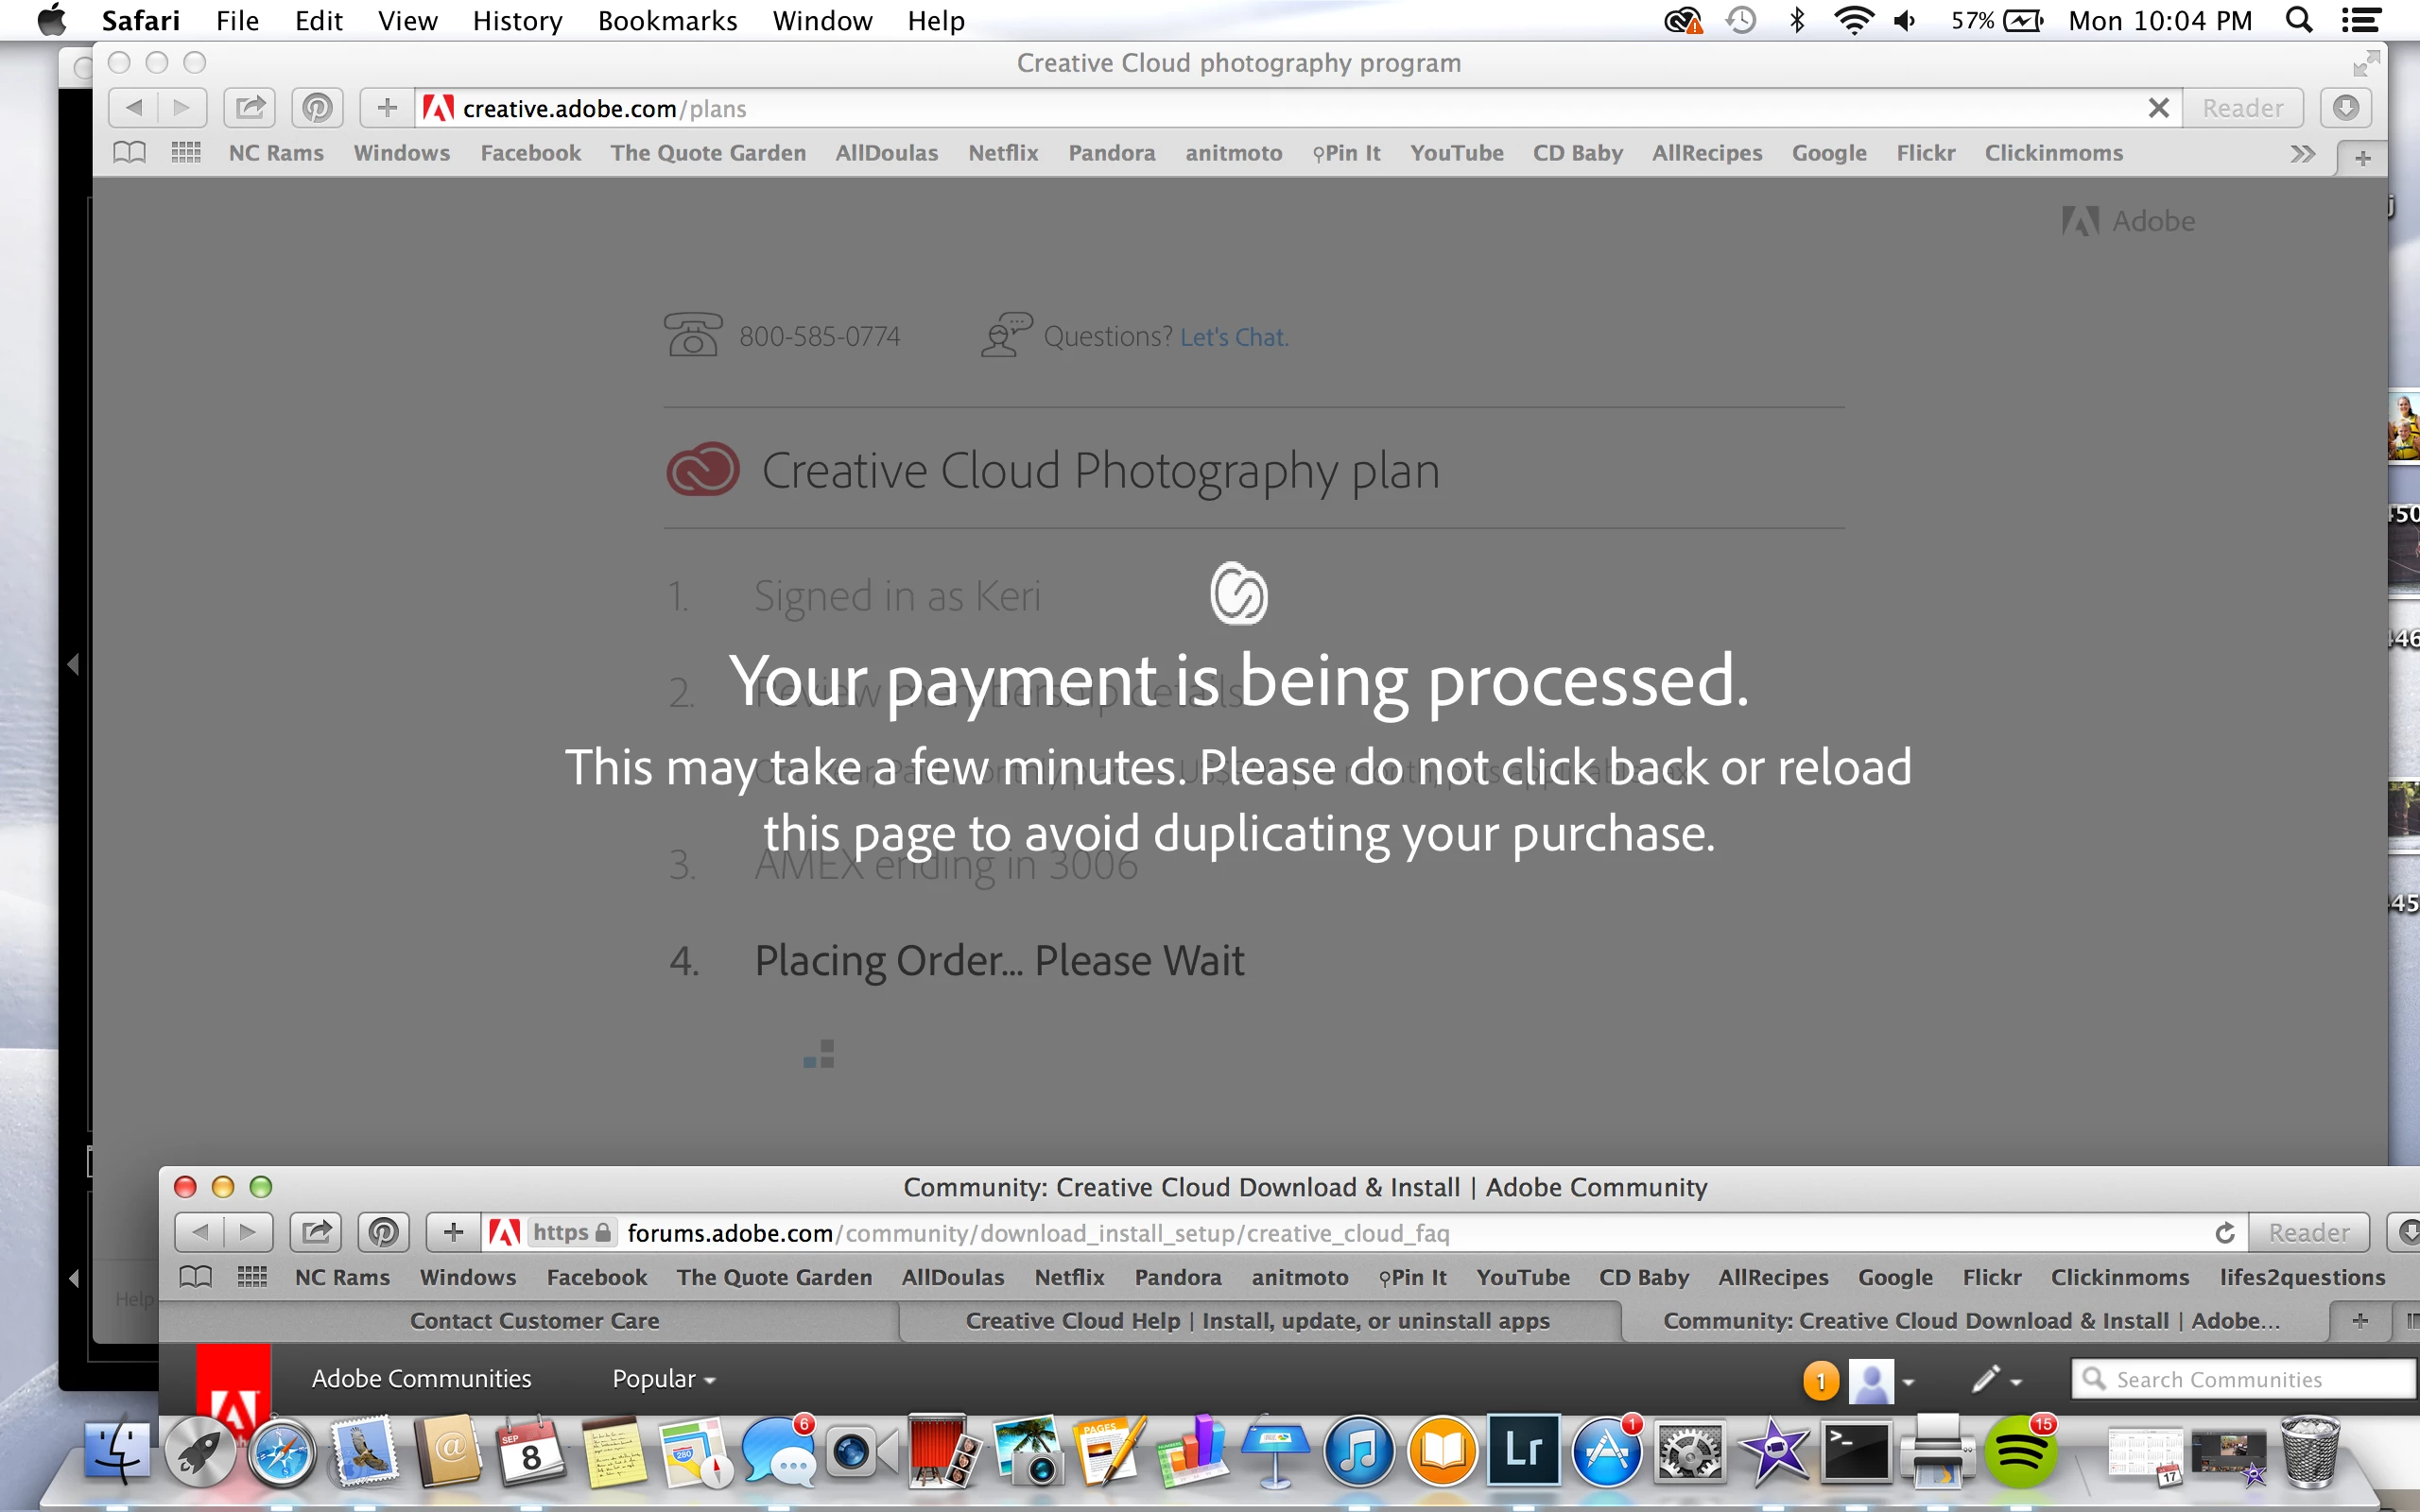Expand the Popular dropdown in Adobe Communities
This screenshot has width=2420, height=1512.
pos(663,1379)
